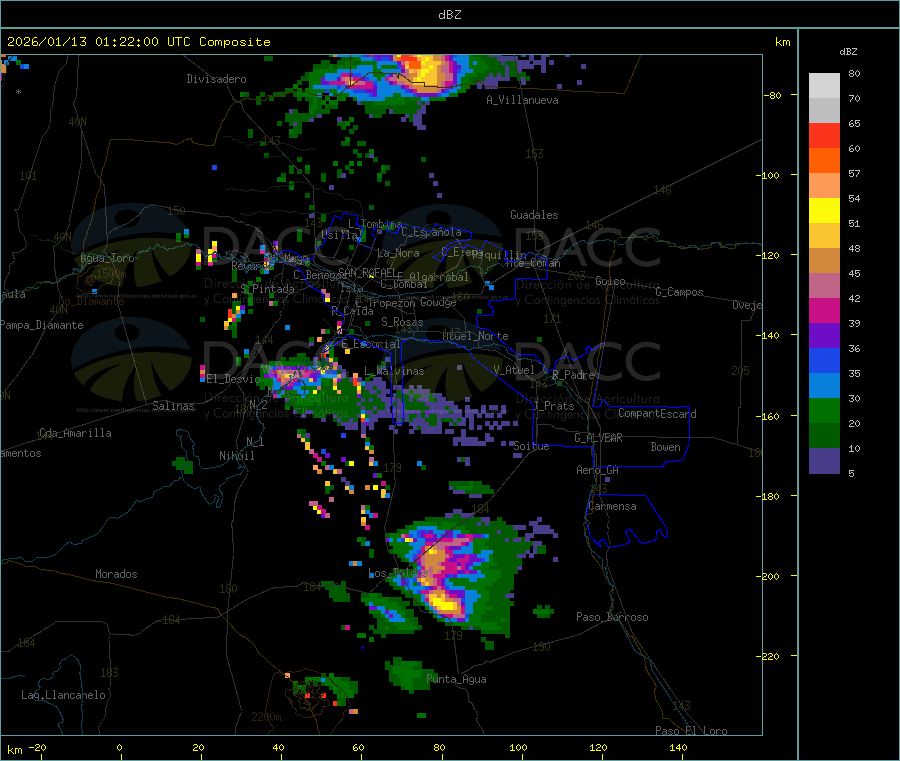Click the '-80' km tick on the right axis
Screen dimensions: 900x761
point(772,95)
